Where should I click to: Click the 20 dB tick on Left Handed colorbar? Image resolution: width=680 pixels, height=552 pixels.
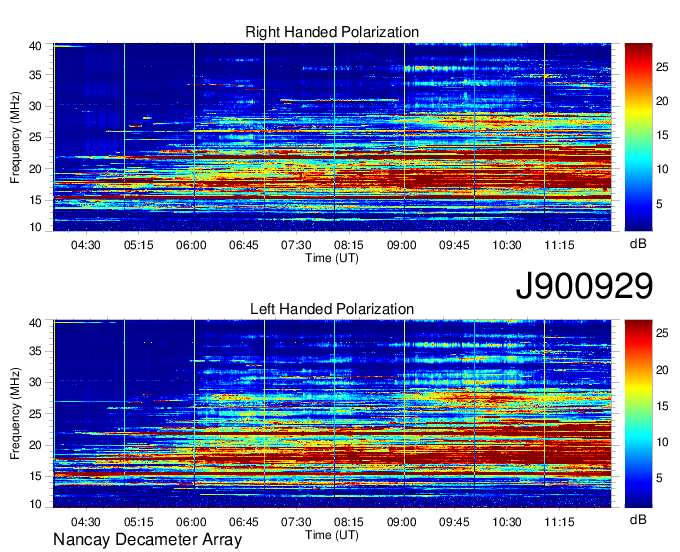662,370
